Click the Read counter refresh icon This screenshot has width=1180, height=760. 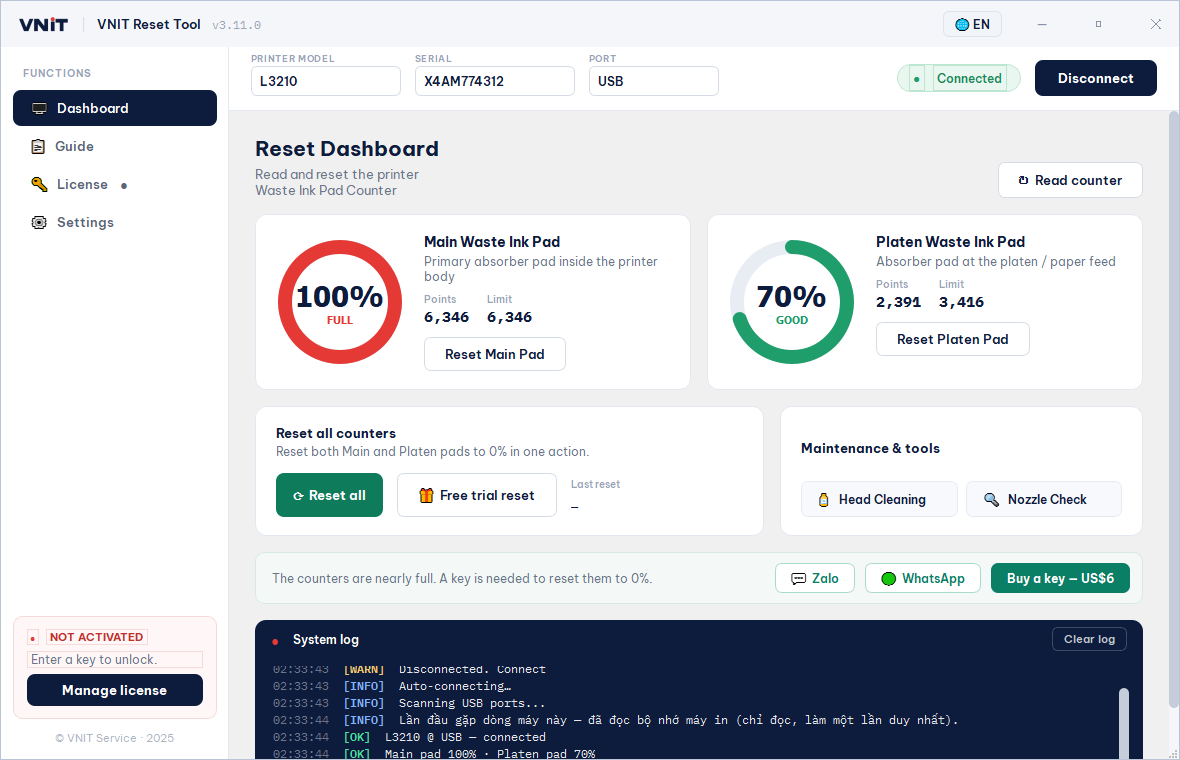coord(1023,181)
